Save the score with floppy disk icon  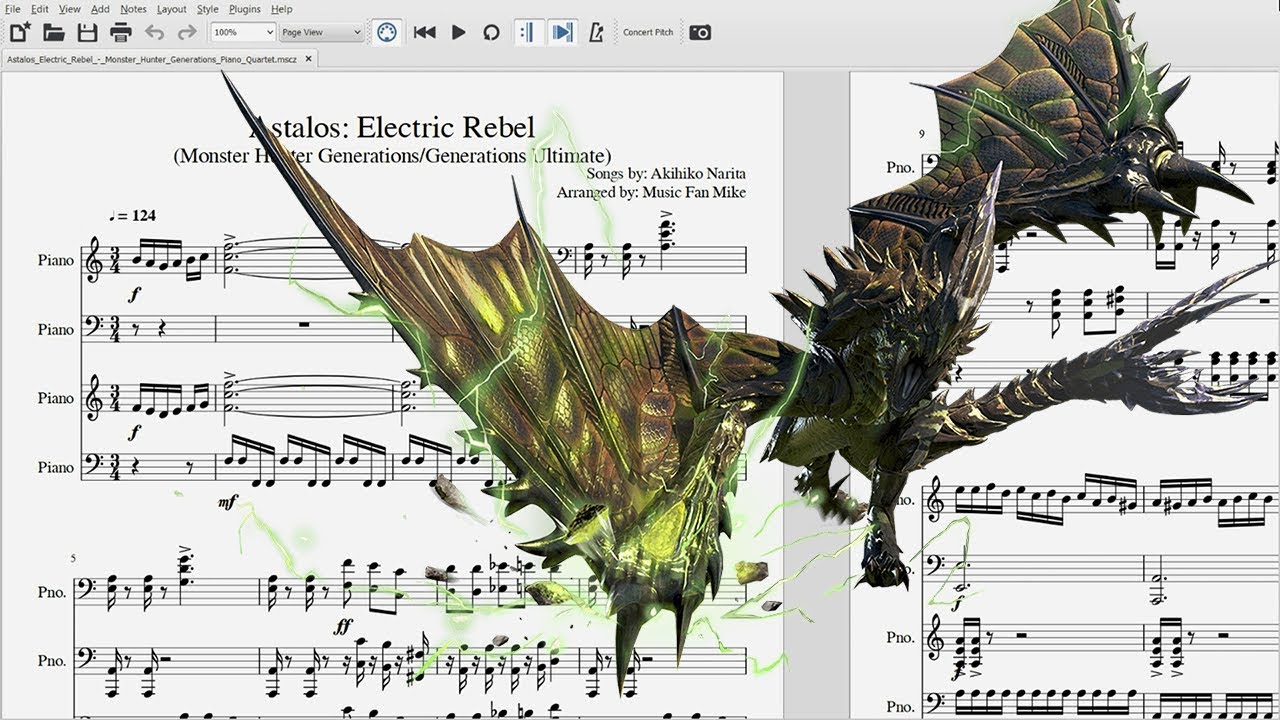point(87,32)
